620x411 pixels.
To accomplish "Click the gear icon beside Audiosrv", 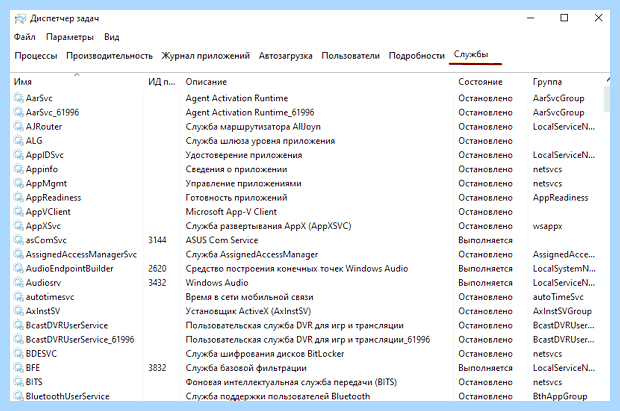I will 18,282.
